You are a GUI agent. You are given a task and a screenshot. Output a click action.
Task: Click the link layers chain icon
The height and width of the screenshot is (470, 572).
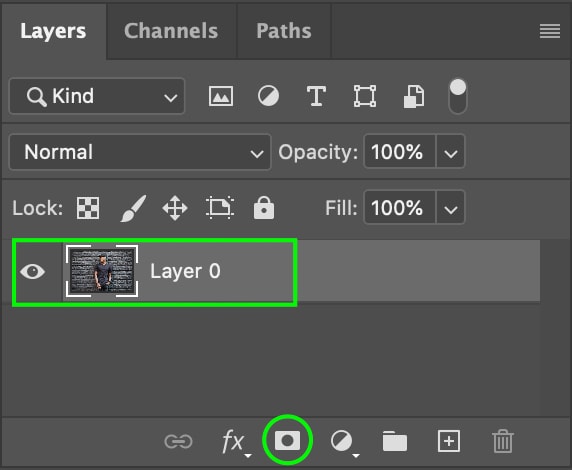(178, 442)
